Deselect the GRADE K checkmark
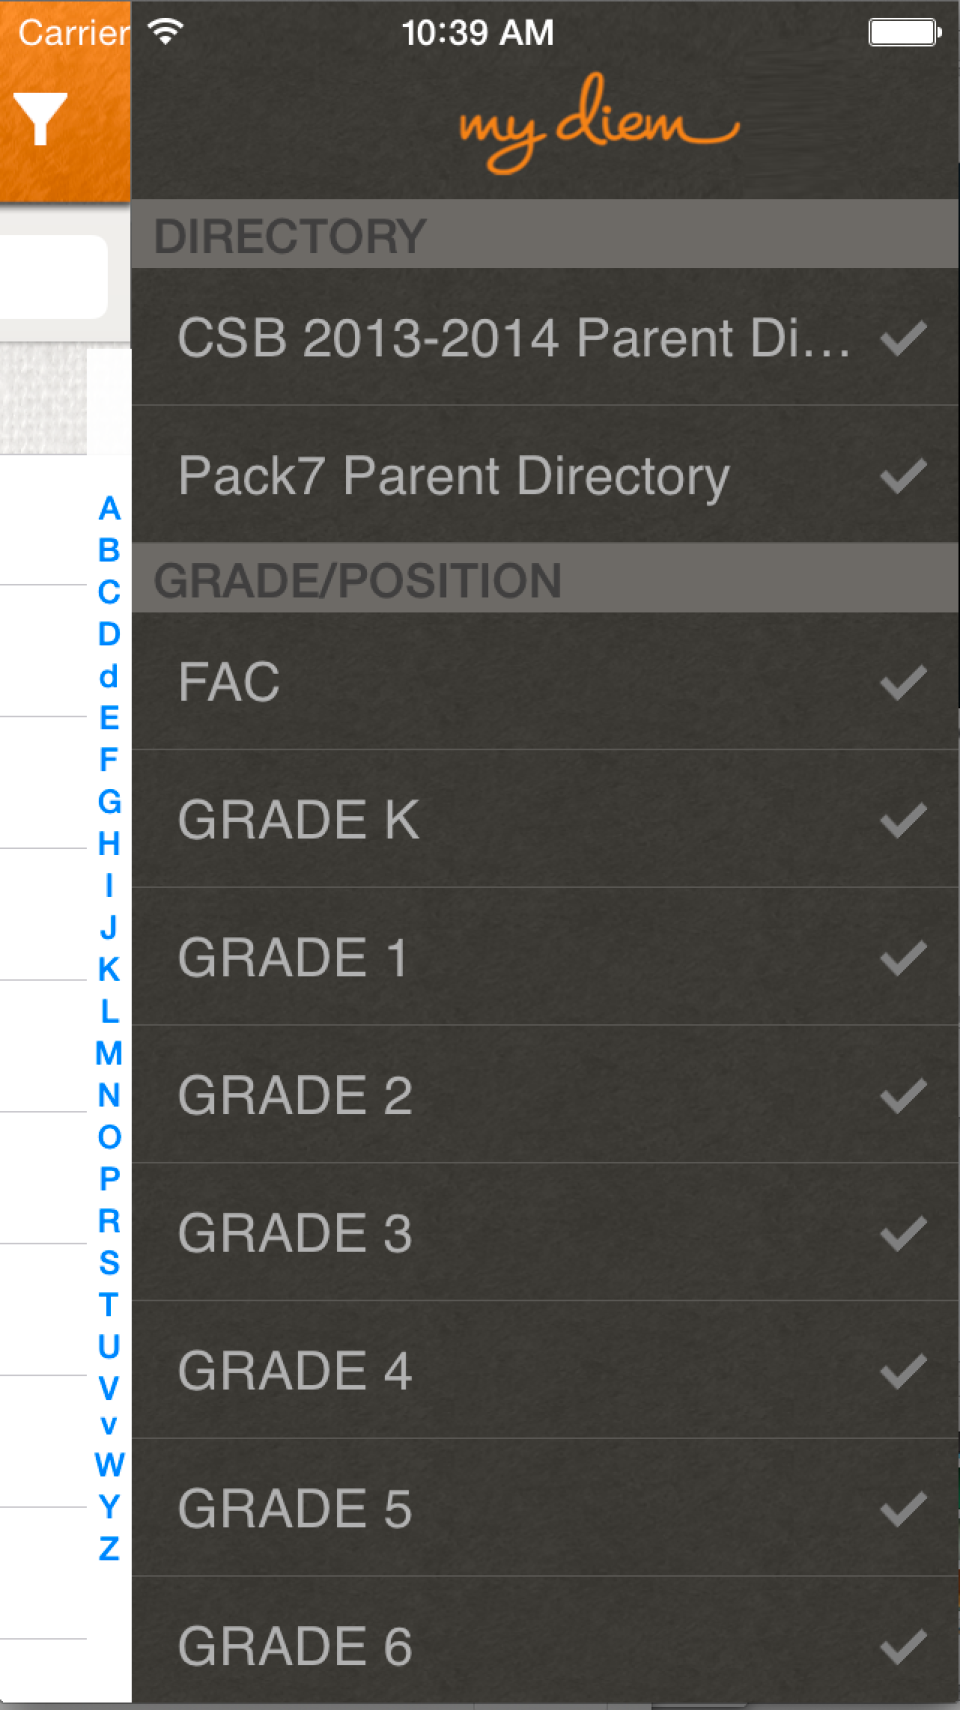 (903, 821)
